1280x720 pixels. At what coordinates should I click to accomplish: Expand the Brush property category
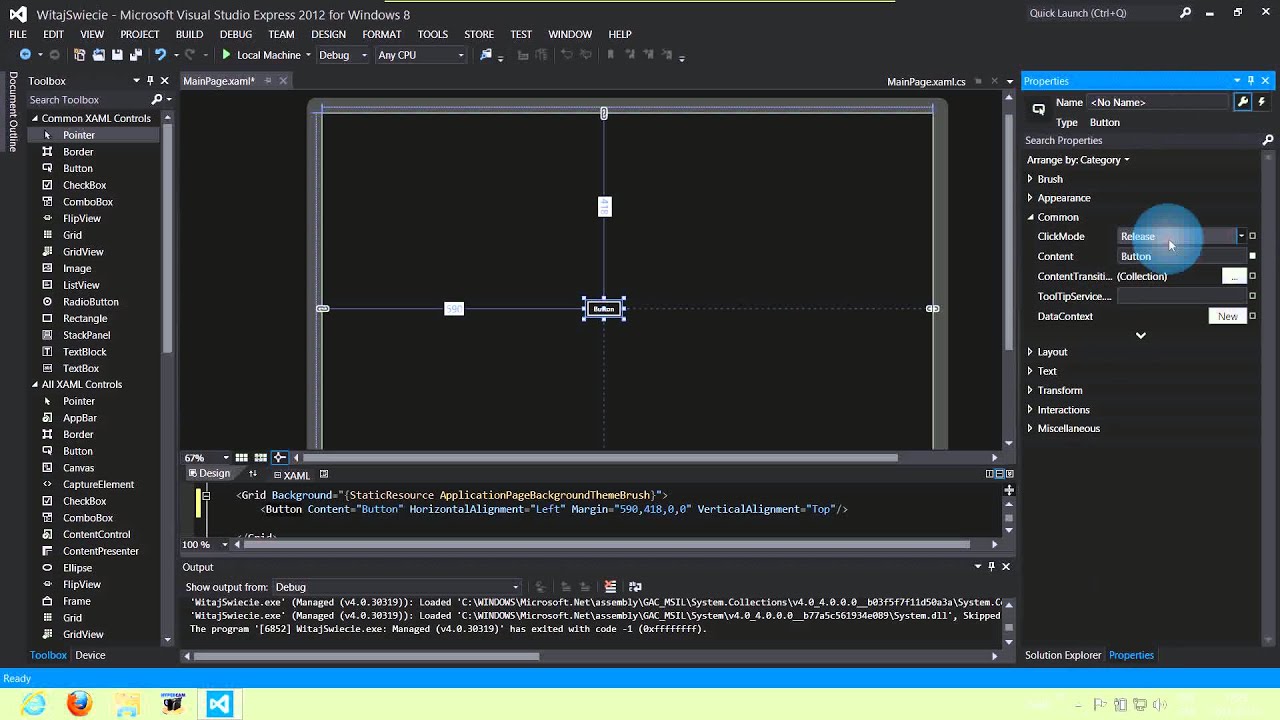1030,179
